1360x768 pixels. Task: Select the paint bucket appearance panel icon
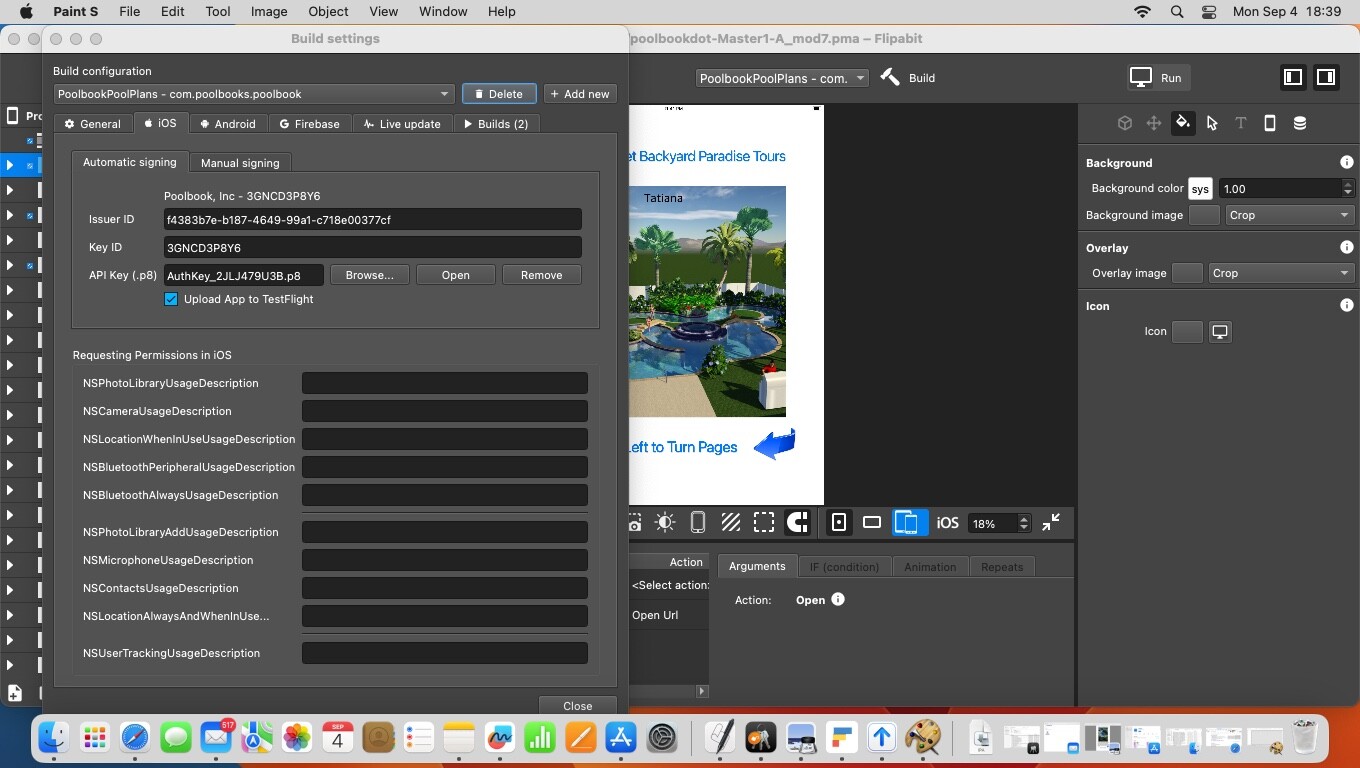tap(1183, 123)
